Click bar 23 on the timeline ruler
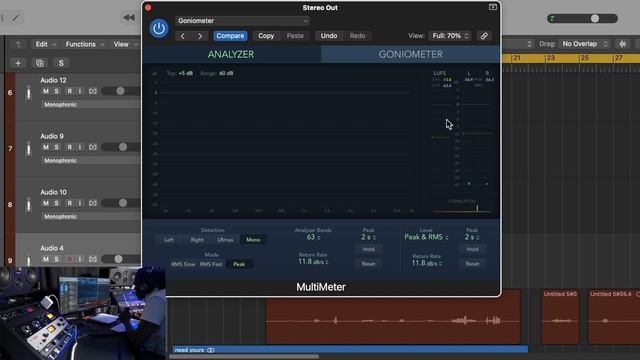Screen dimensions: 640x360 pyautogui.click(x=550, y=58)
